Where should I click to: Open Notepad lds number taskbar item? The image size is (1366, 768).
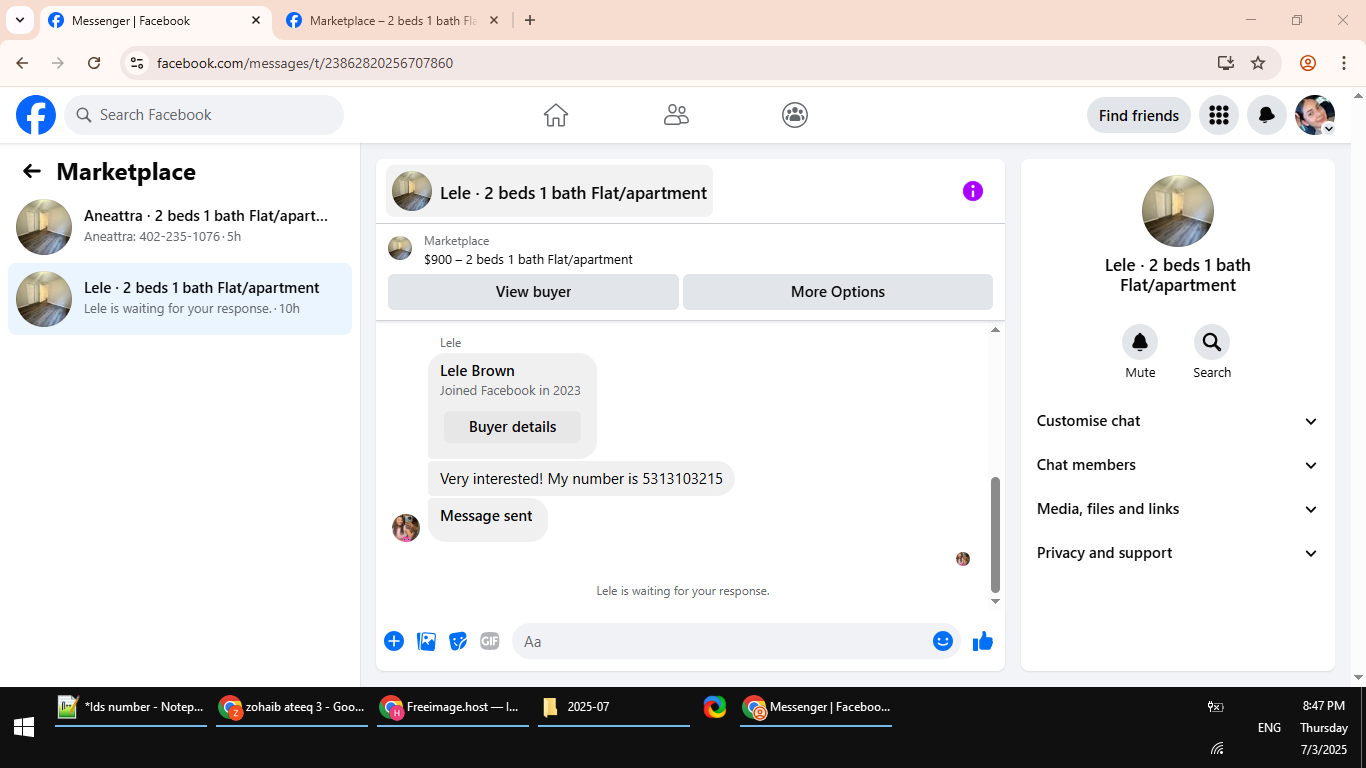131,707
